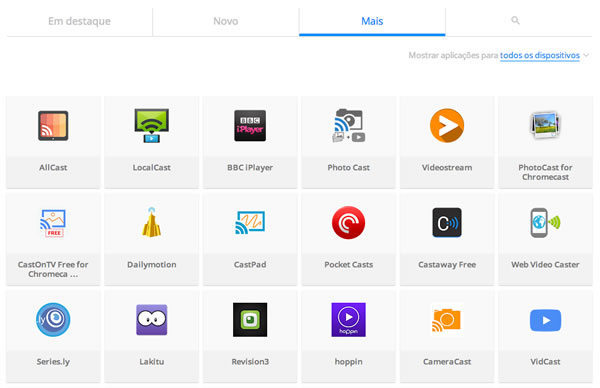Select the Mais tab

point(372,21)
